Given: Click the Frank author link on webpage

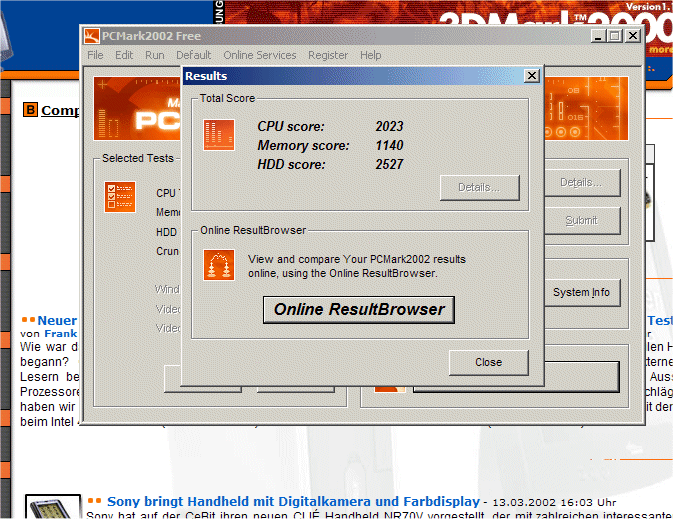Looking at the screenshot, I should click(61, 333).
